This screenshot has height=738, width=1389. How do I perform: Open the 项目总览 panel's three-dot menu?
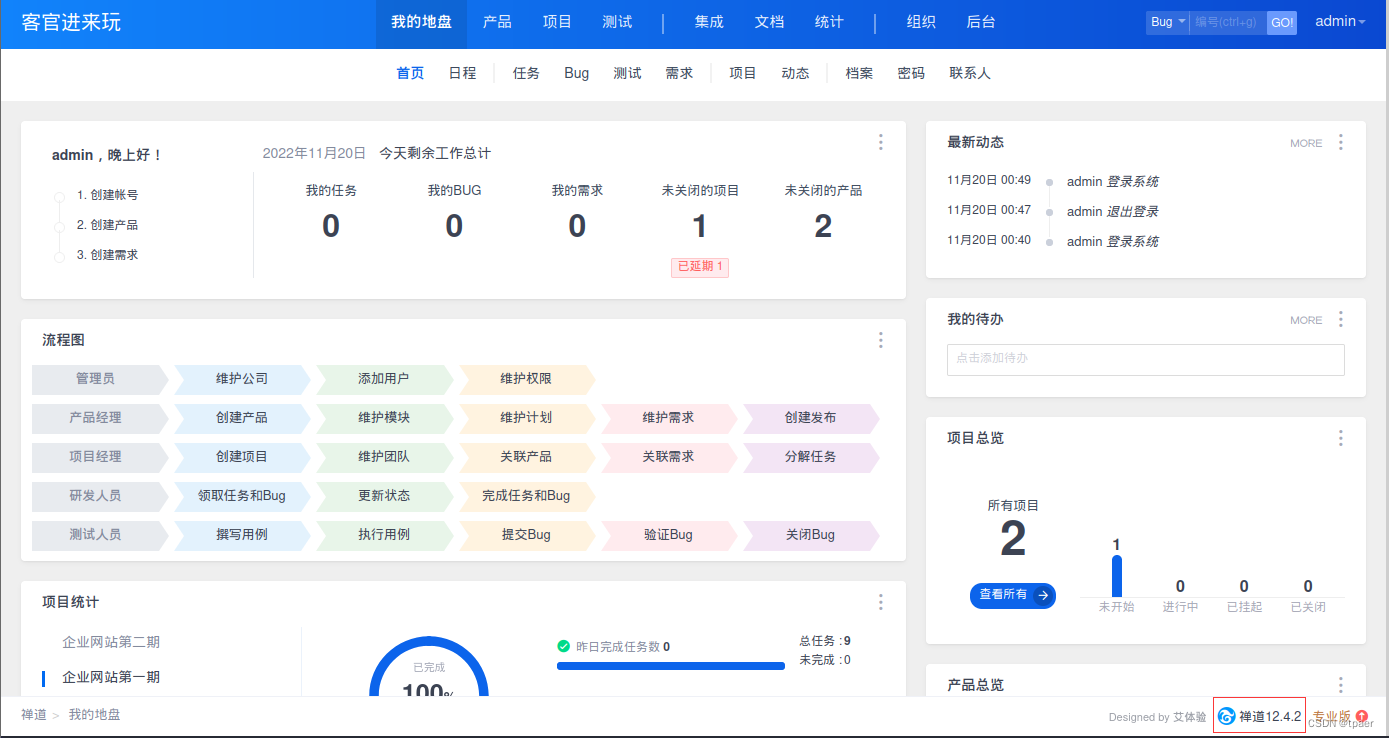tap(1341, 438)
